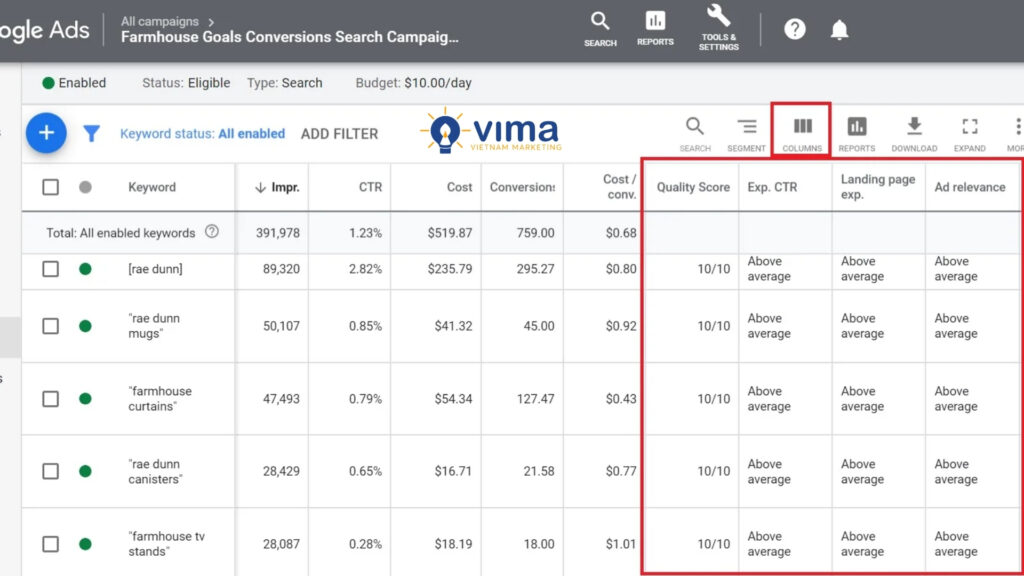Click the Keyword status: All enabled filter
The width and height of the screenshot is (1024, 576).
pos(202,134)
